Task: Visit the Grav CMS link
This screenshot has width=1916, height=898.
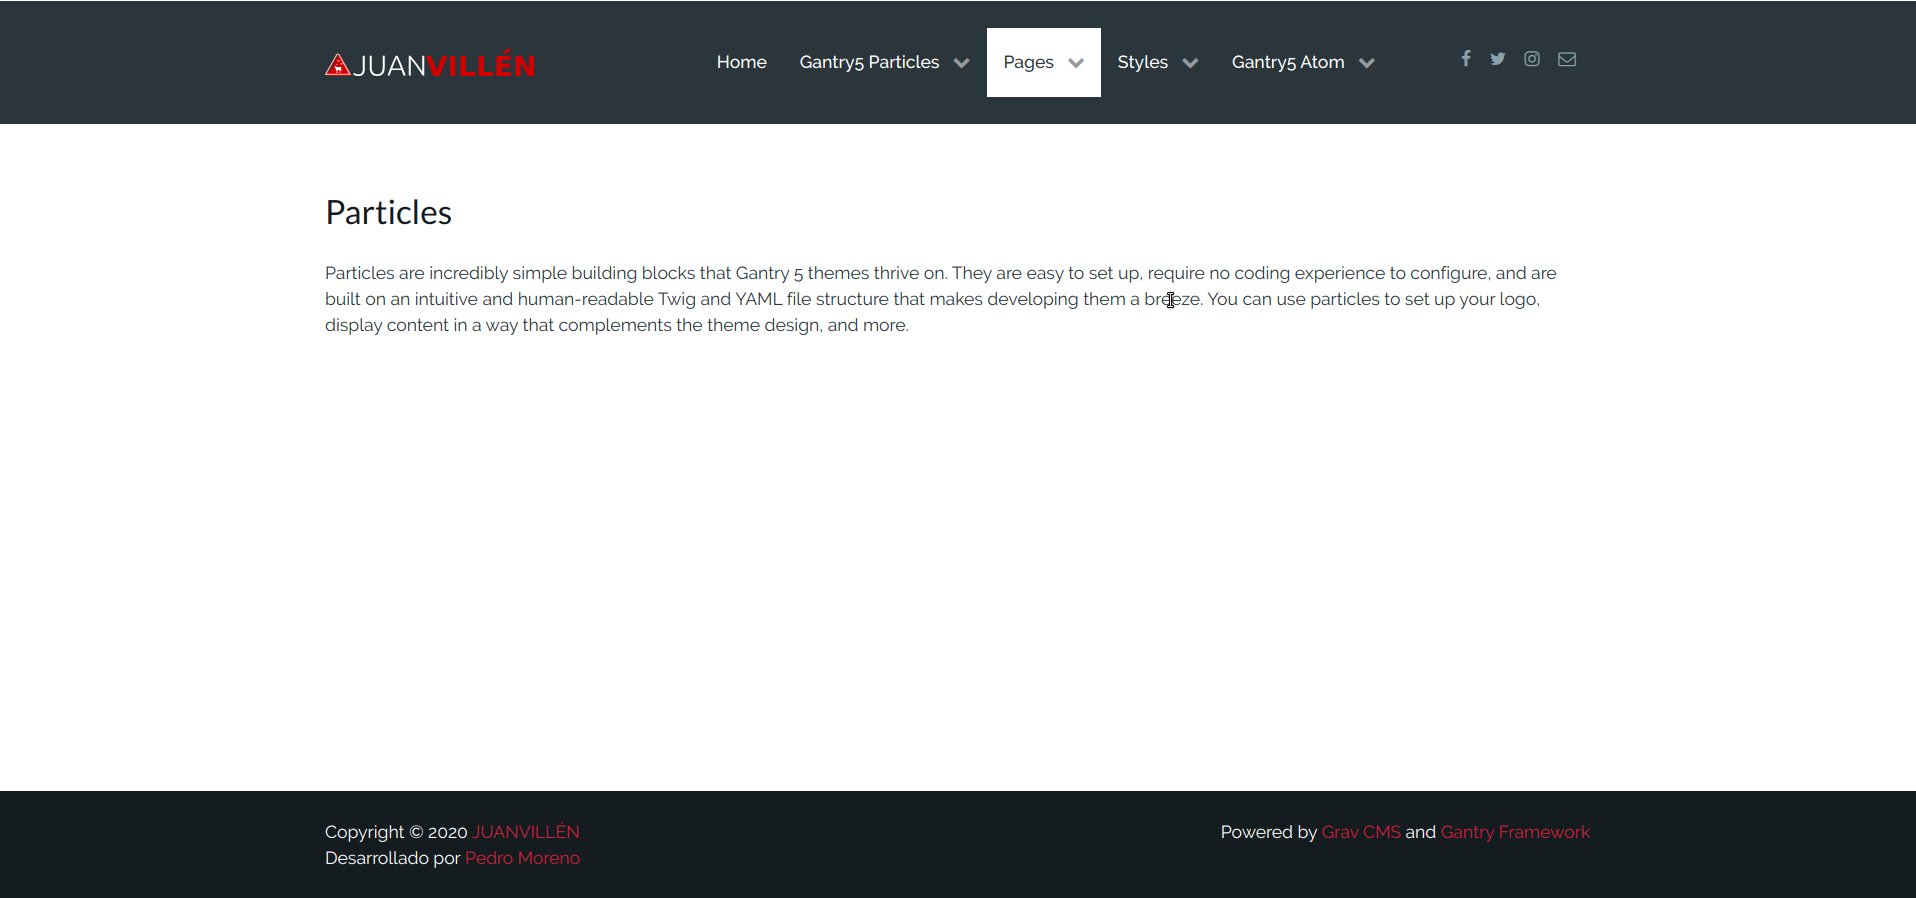Action: (x=1361, y=832)
